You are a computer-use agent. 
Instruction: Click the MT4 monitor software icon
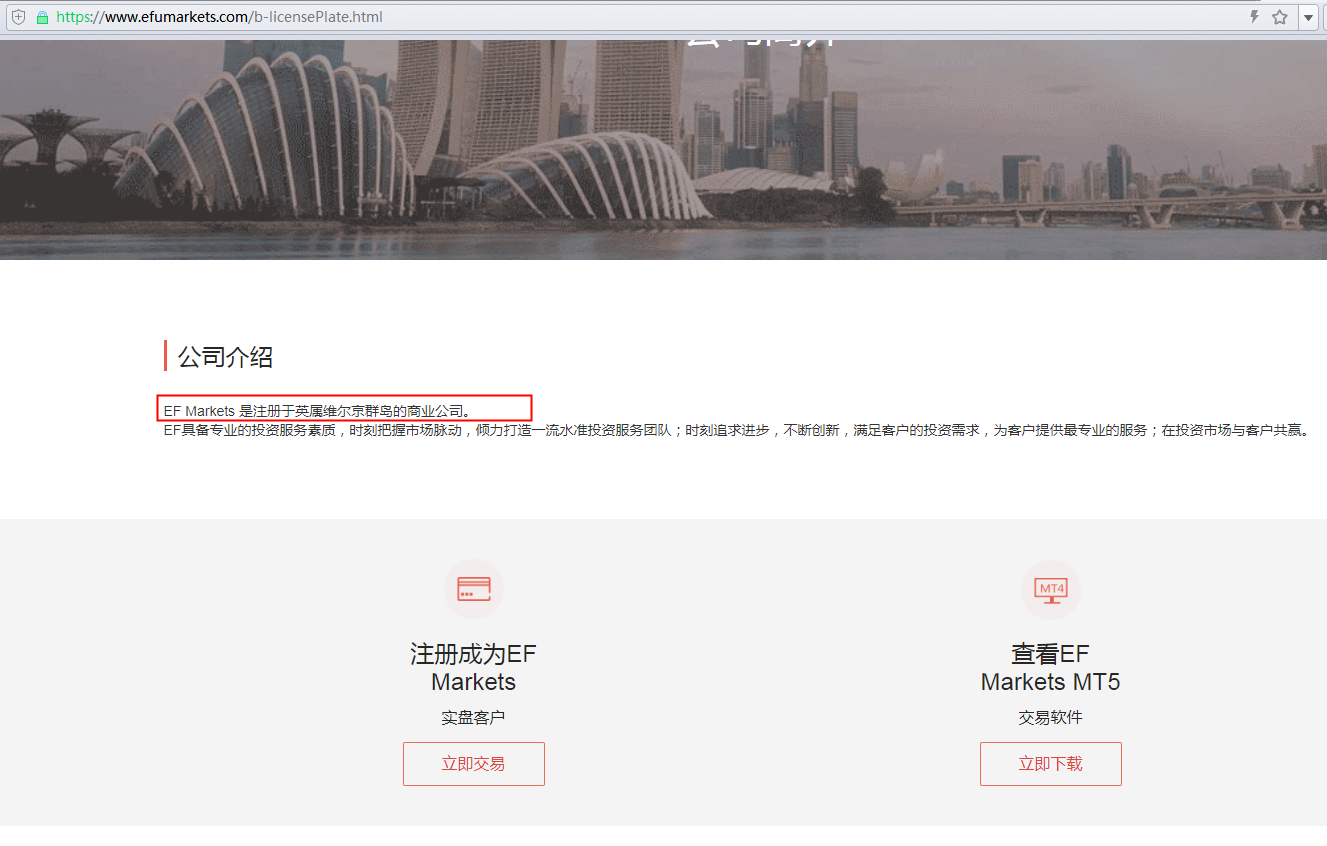(1051, 589)
